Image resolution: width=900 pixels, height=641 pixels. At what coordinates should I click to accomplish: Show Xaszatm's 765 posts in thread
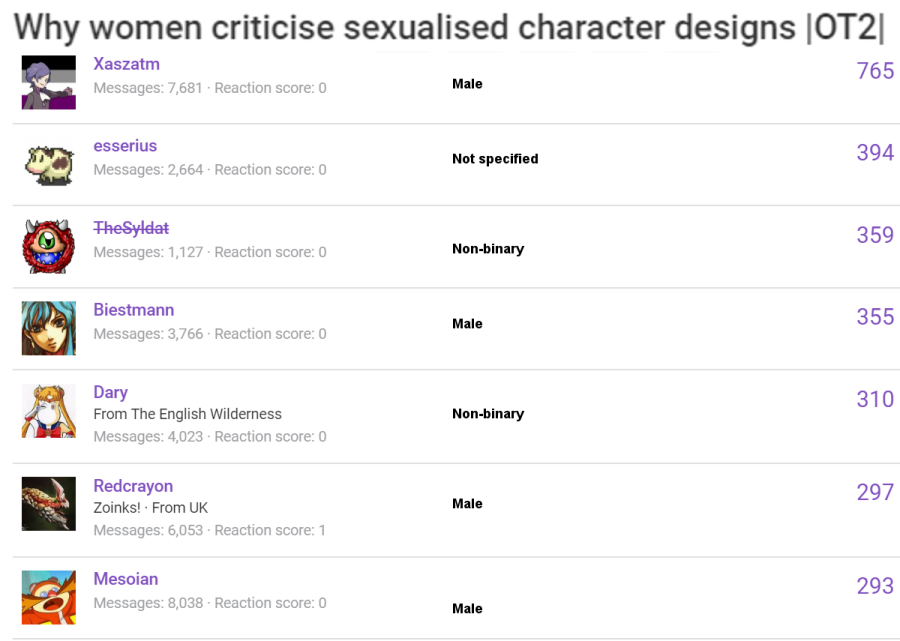(875, 71)
